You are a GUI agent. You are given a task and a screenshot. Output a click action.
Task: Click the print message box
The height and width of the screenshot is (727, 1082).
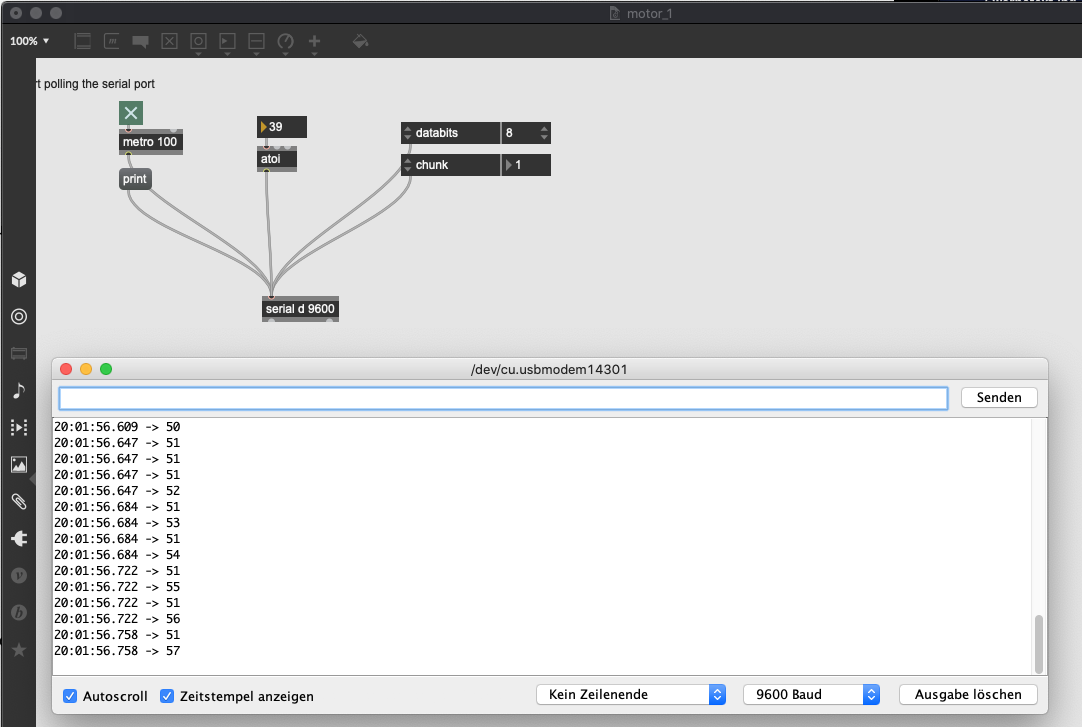(135, 179)
